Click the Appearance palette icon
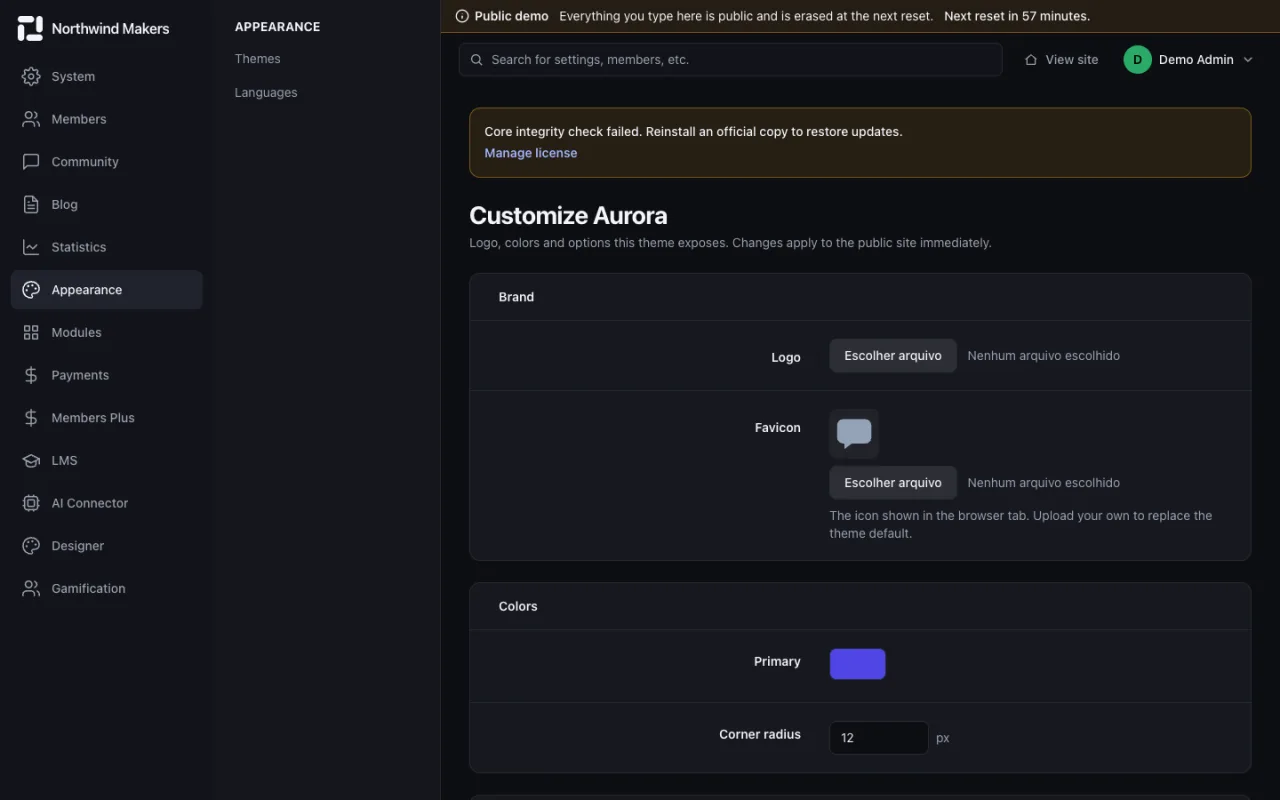This screenshot has width=1280, height=800. 31,290
